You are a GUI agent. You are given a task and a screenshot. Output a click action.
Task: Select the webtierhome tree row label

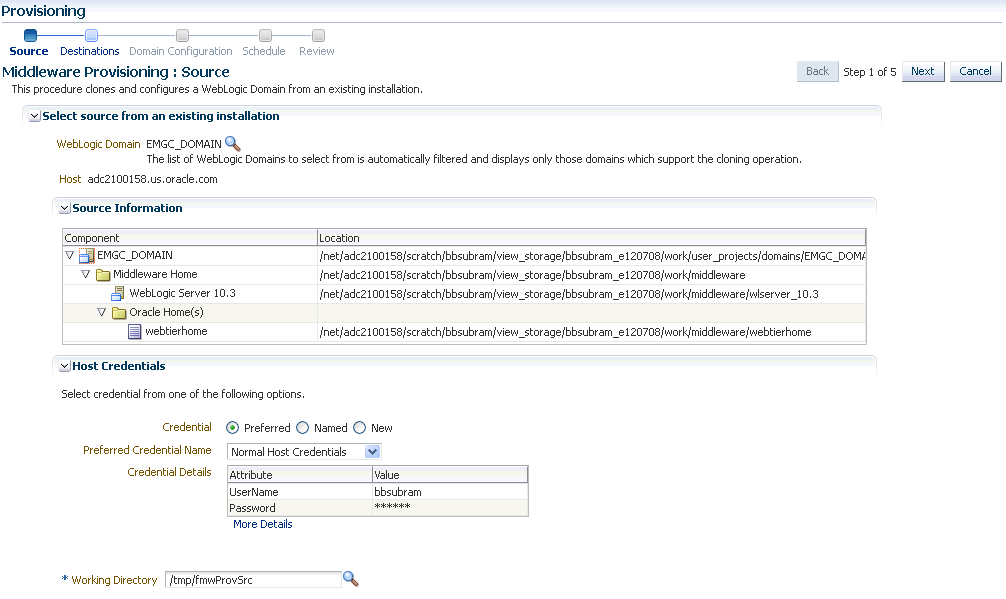tap(176, 332)
